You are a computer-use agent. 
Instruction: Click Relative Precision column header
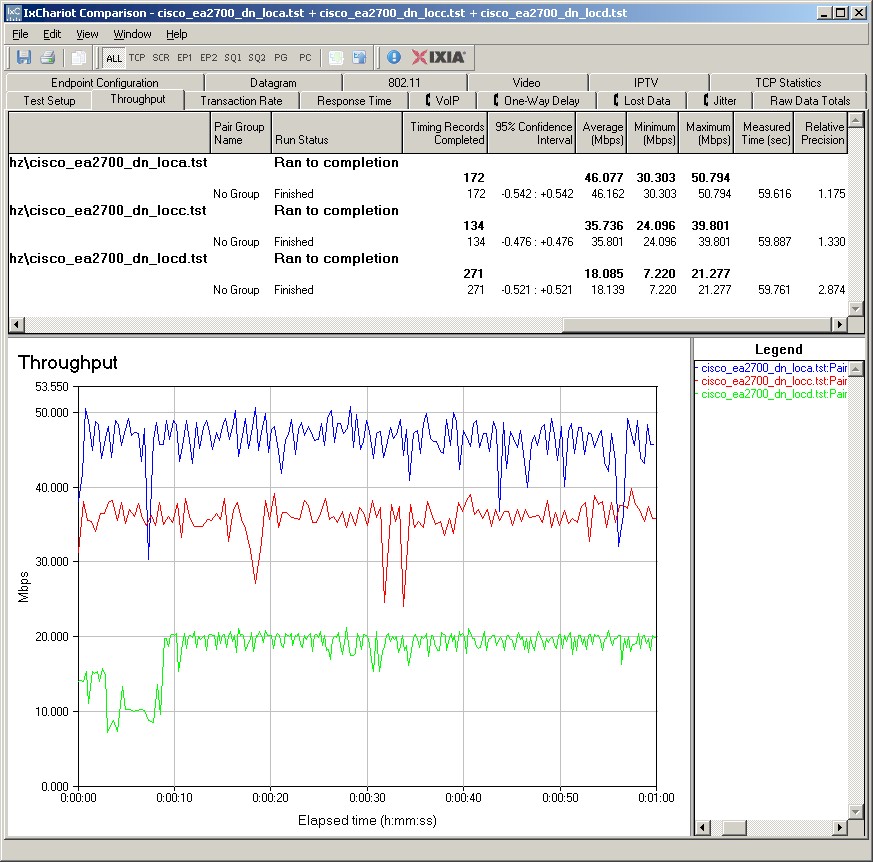tap(821, 133)
